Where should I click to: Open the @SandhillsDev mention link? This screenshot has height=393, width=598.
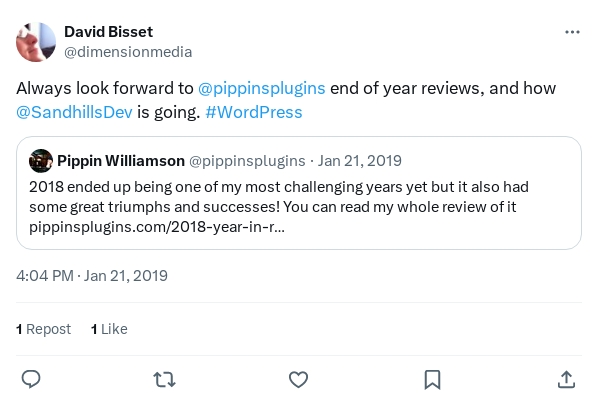click(74, 112)
